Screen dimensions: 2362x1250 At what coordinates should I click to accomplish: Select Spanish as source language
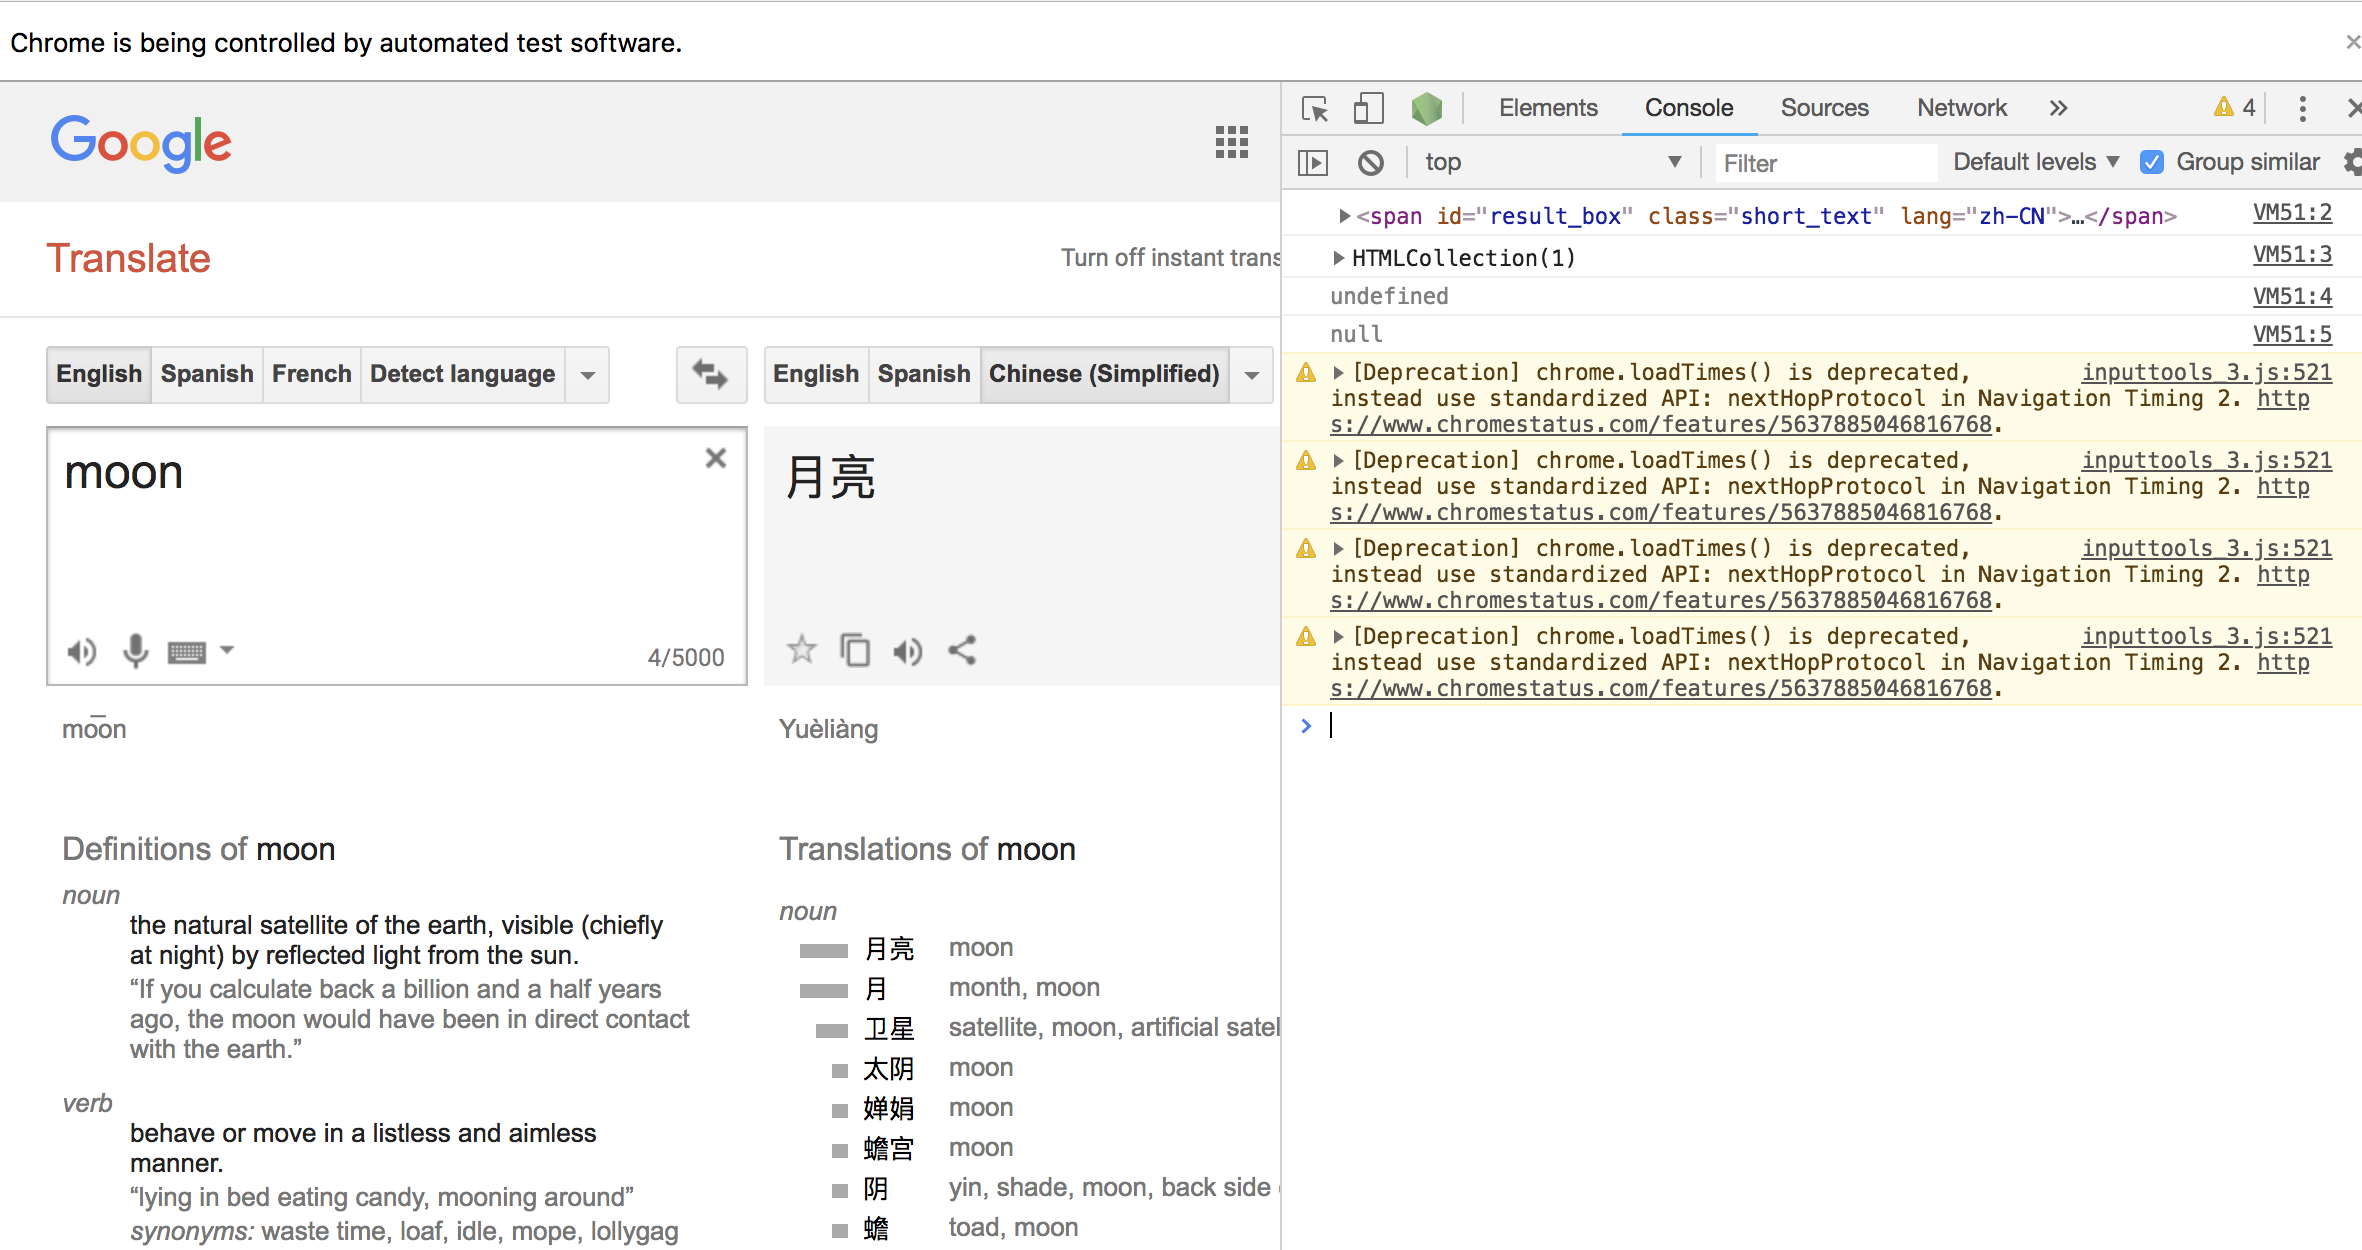(x=207, y=374)
